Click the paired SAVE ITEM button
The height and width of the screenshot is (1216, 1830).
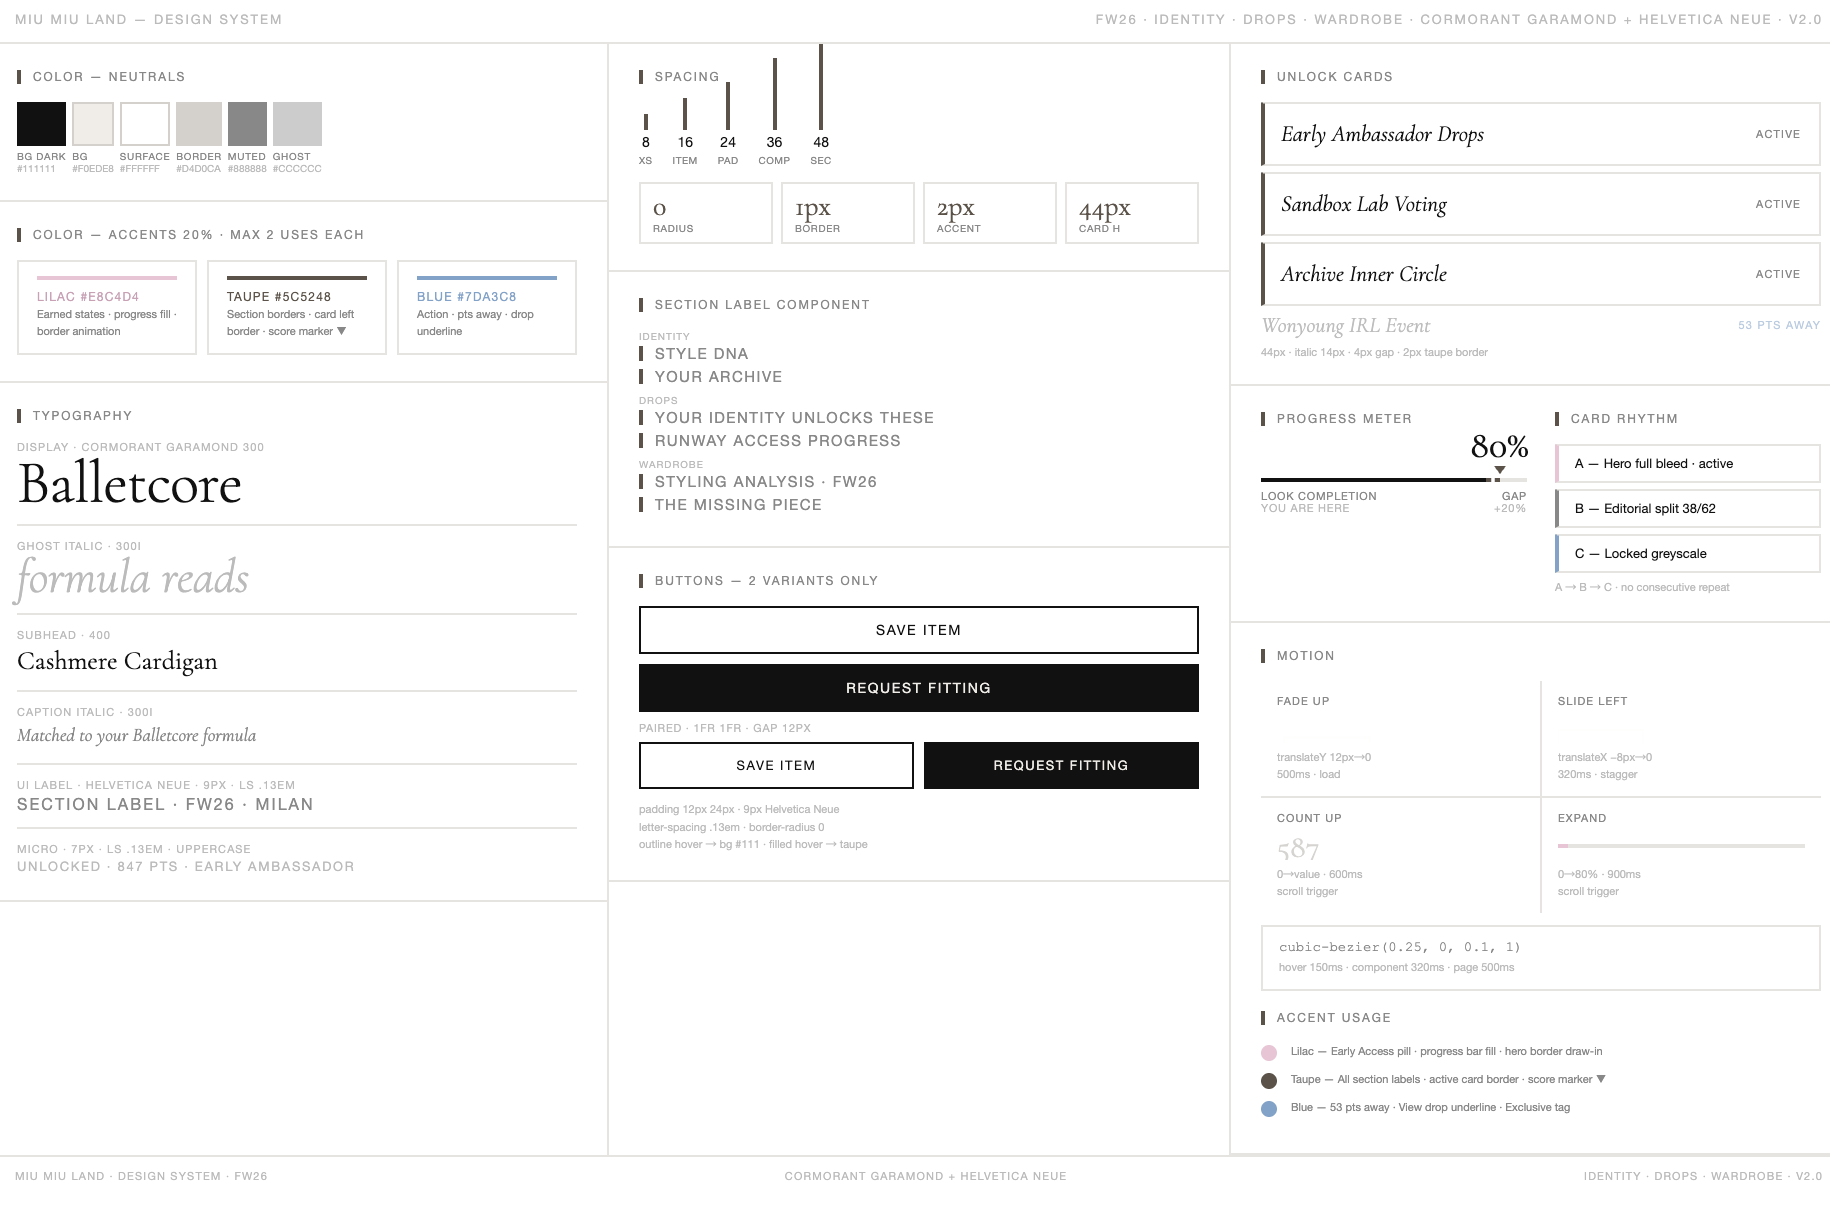[776, 765]
